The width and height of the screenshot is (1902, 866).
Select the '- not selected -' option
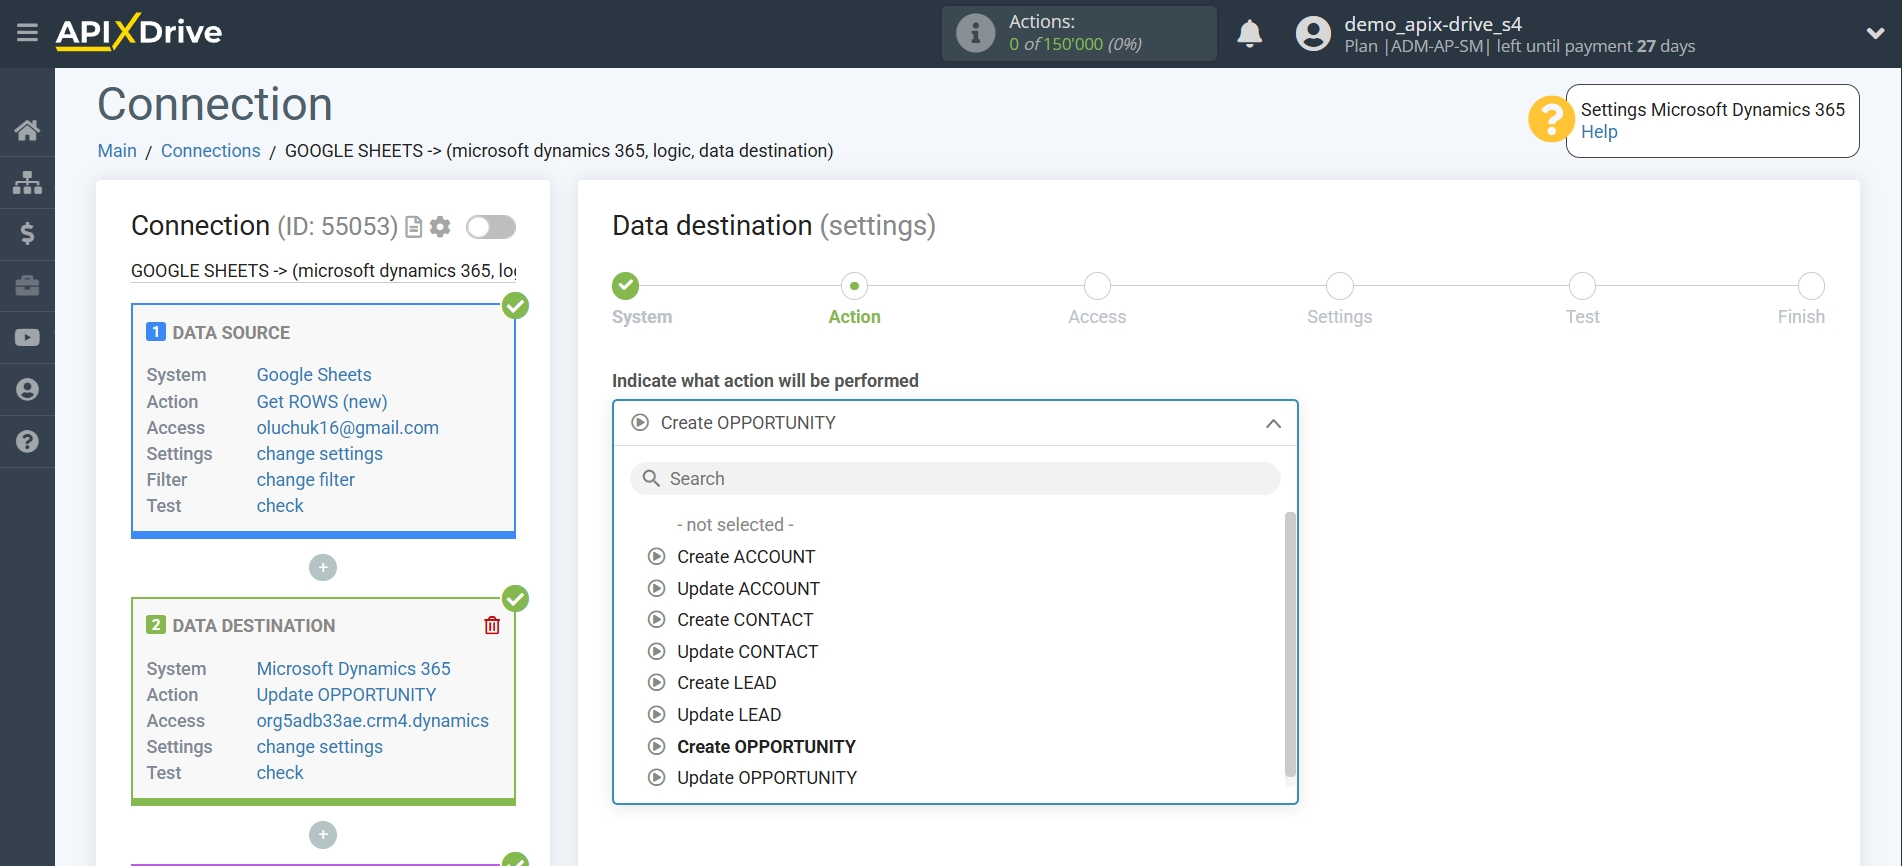pos(735,525)
